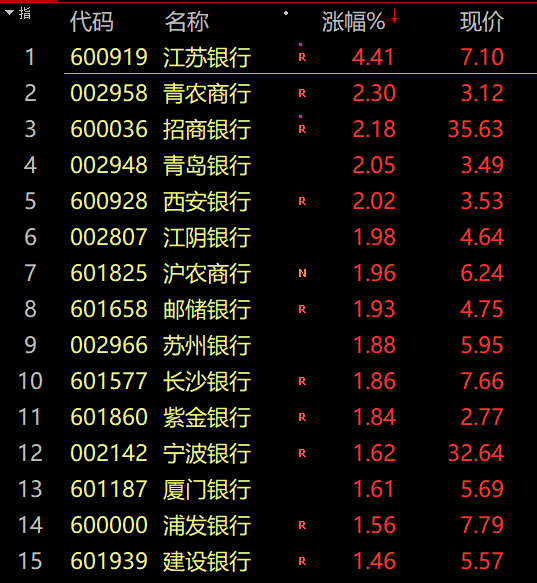The height and width of the screenshot is (583, 537).
Task: Click the 1.61 change value for 厦门银行
Action: pos(373,489)
